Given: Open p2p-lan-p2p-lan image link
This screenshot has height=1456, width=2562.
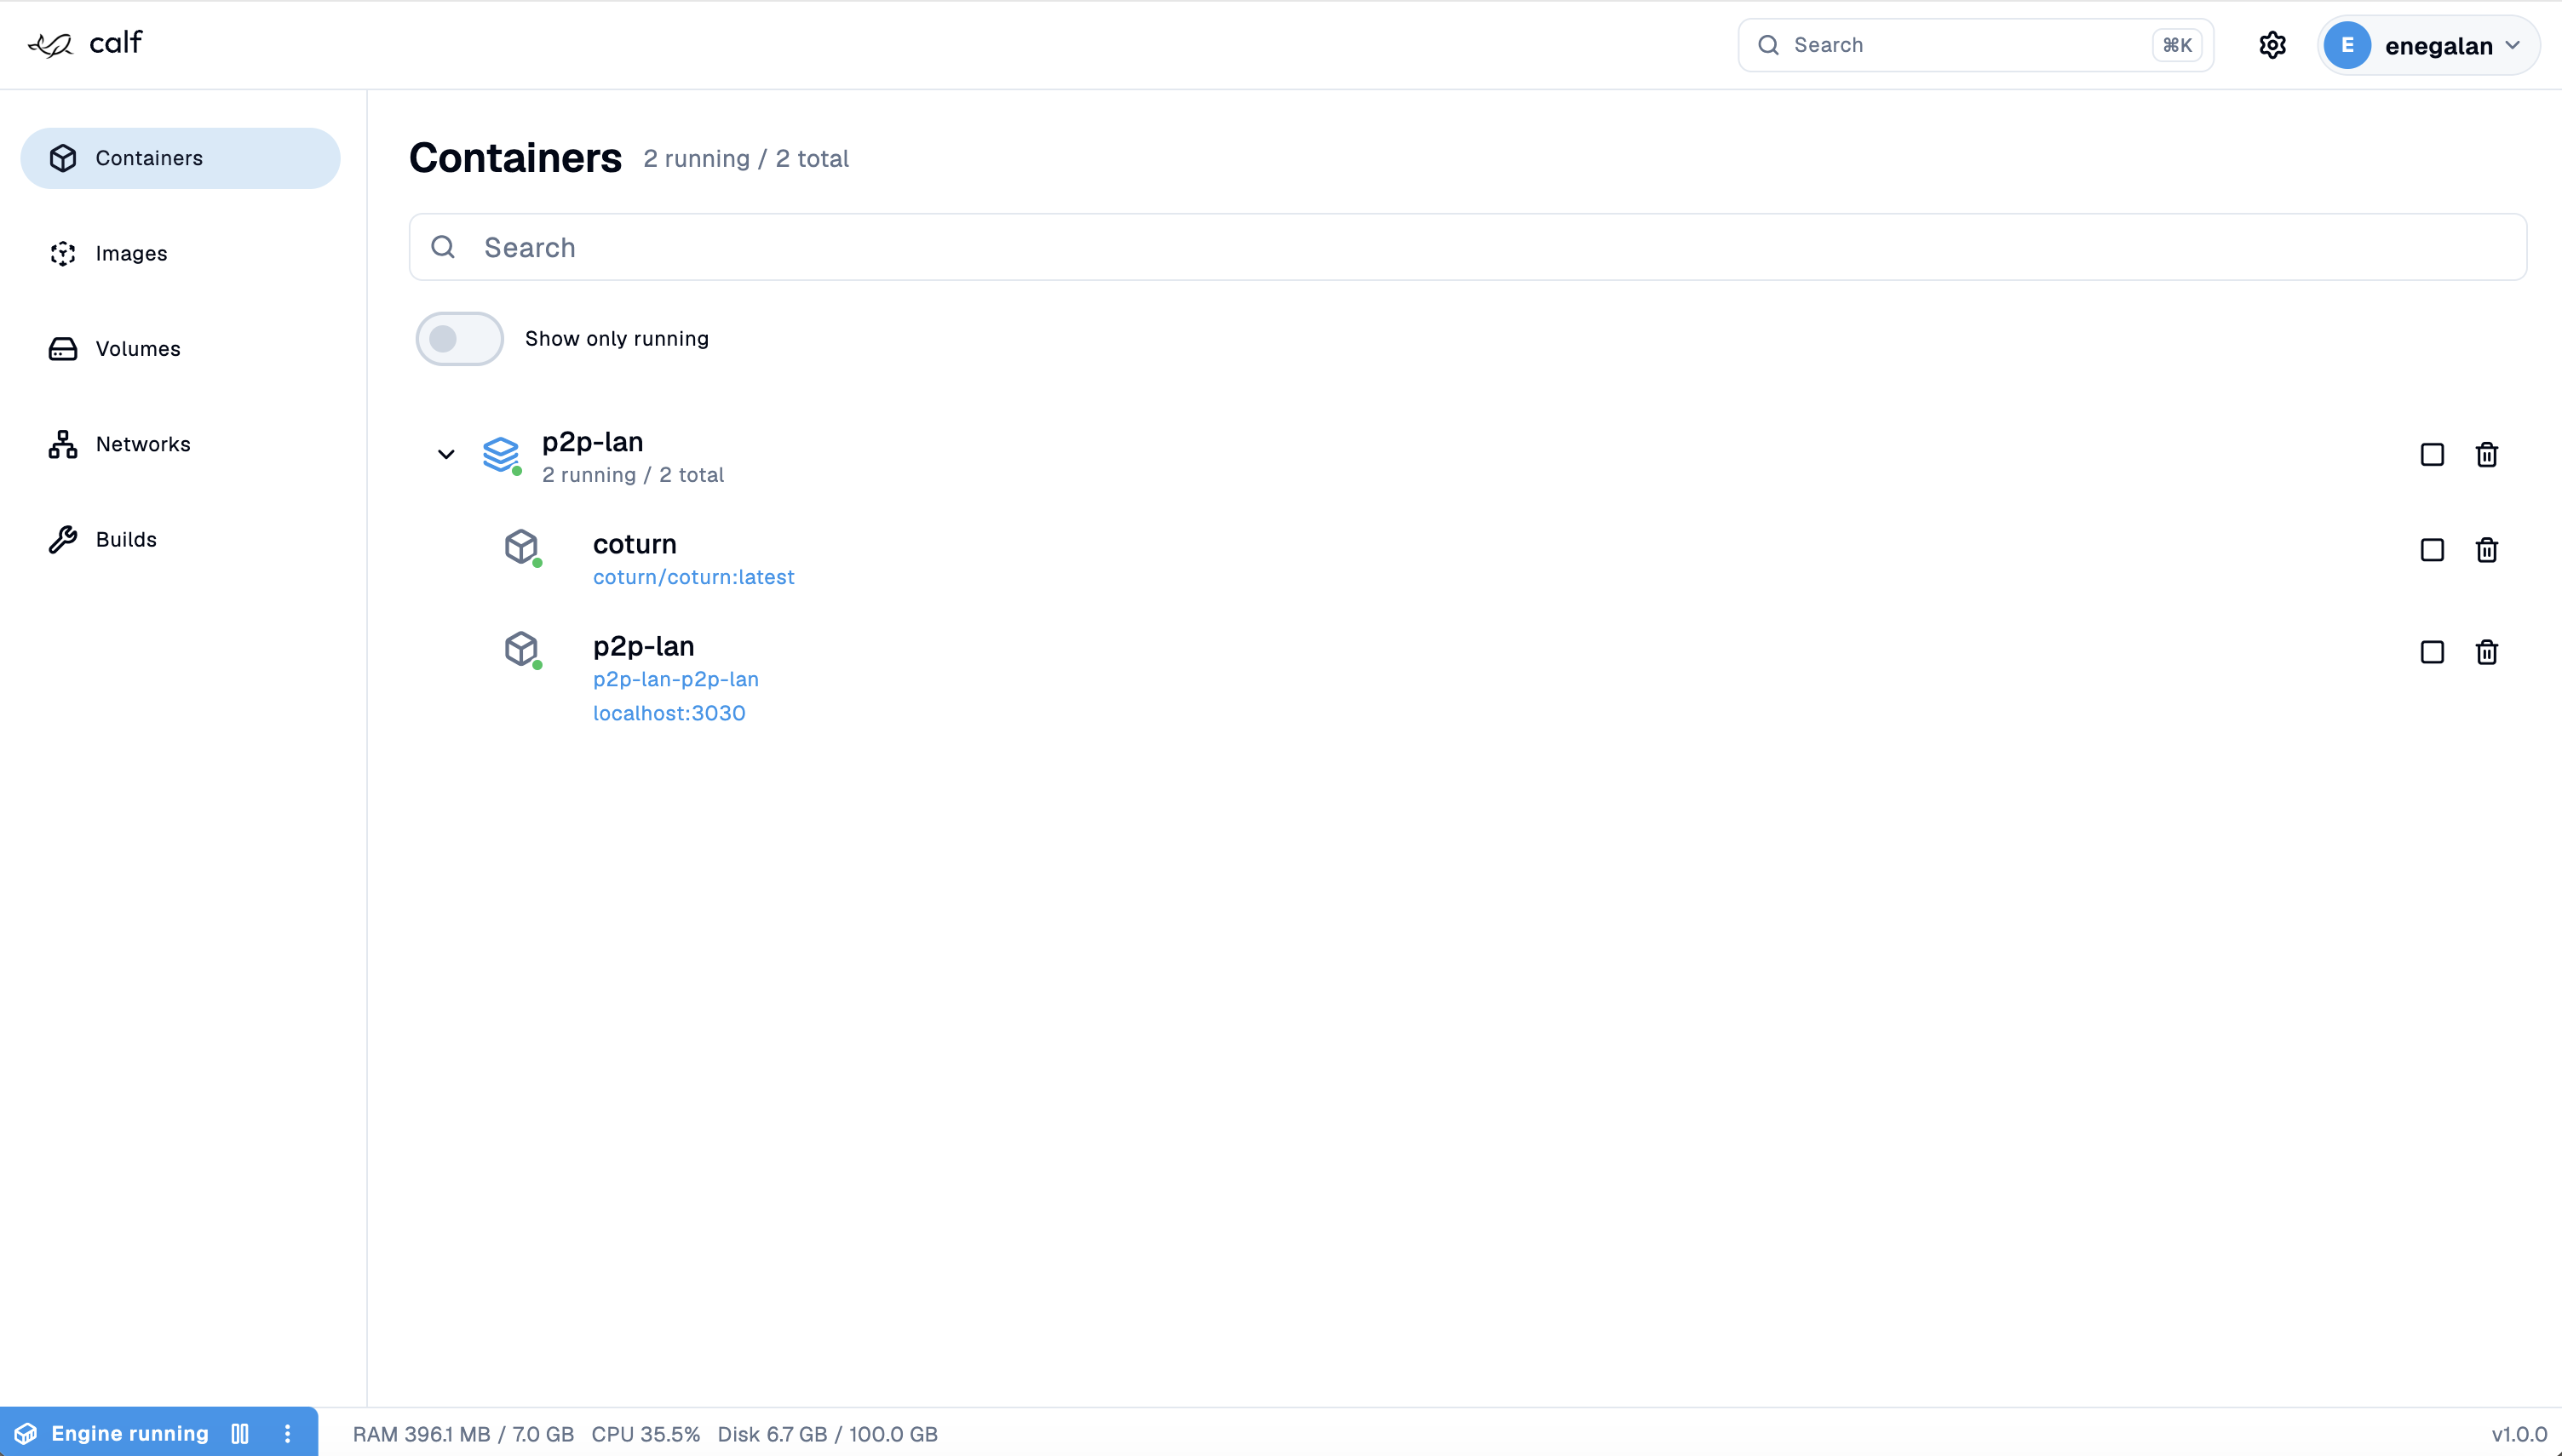Looking at the screenshot, I should pyautogui.click(x=676, y=679).
